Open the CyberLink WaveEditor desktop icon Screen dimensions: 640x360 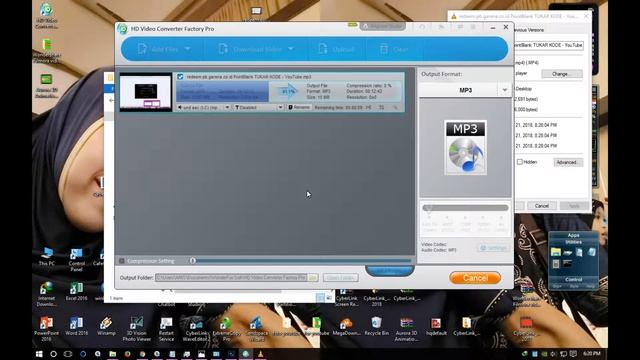pyautogui.click(x=196, y=328)
